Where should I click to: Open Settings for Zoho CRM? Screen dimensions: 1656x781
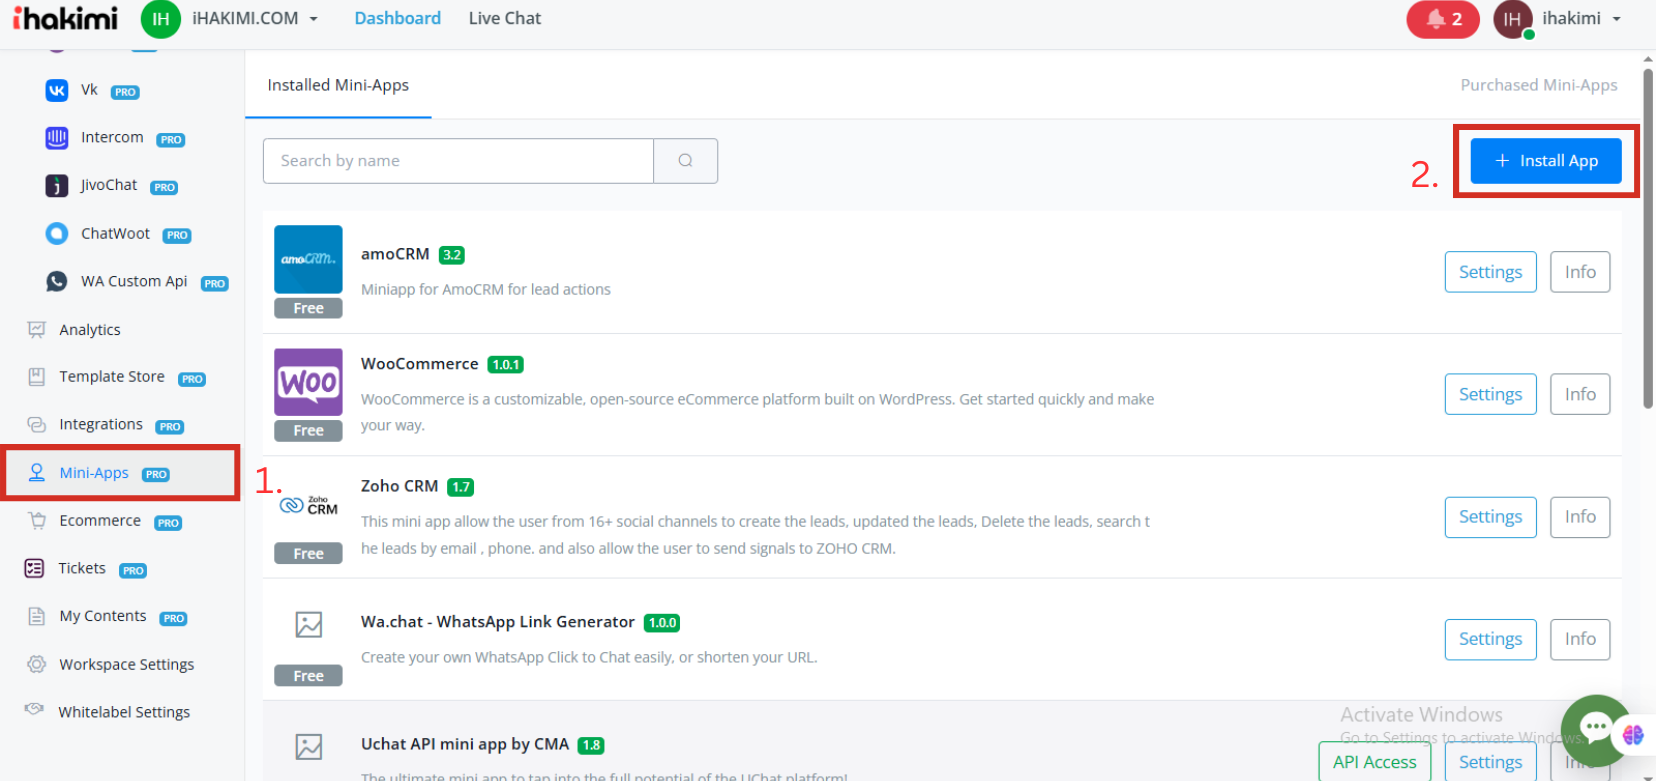click(1490, 517)
